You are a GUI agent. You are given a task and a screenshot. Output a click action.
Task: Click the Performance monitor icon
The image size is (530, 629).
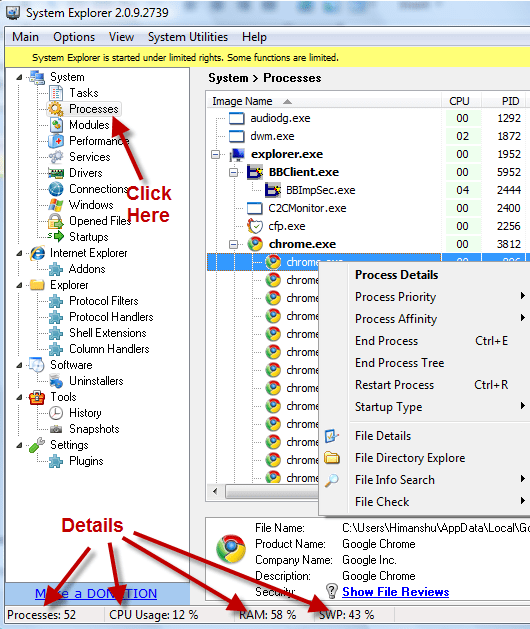coord(56,141)
